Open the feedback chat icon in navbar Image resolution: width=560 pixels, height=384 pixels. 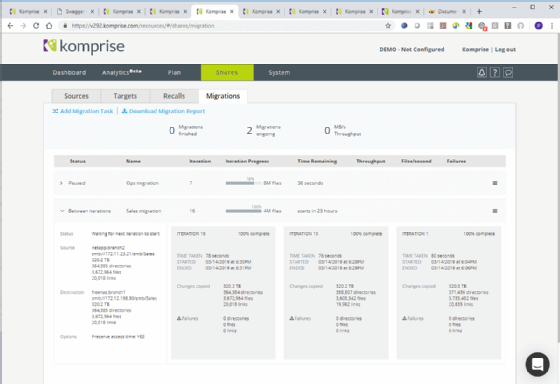click(508, 73)
